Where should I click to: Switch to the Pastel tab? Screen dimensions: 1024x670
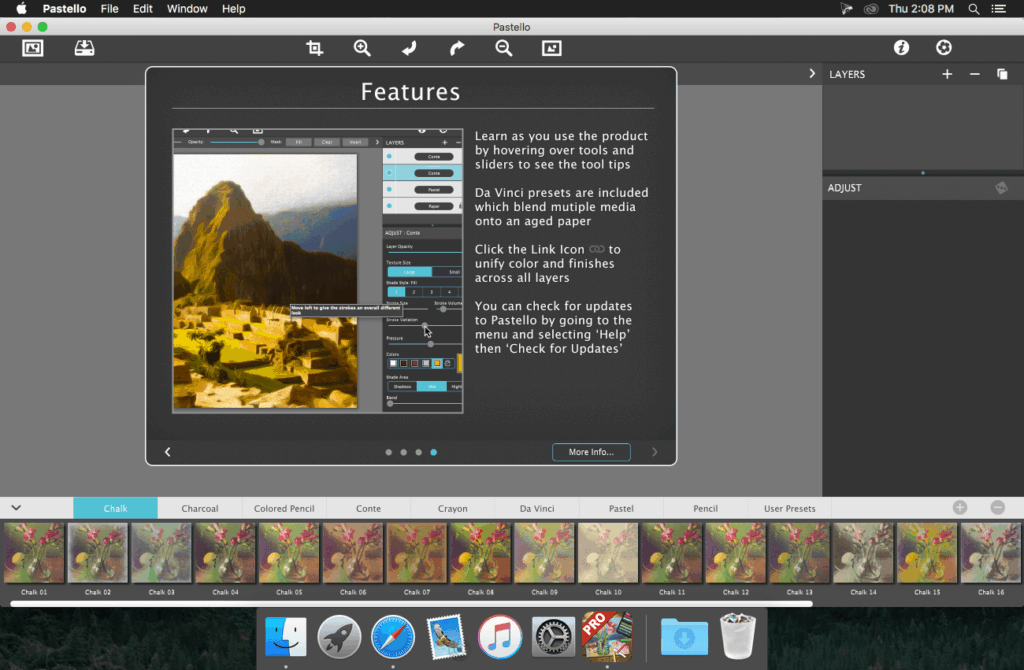coord(621,508)
